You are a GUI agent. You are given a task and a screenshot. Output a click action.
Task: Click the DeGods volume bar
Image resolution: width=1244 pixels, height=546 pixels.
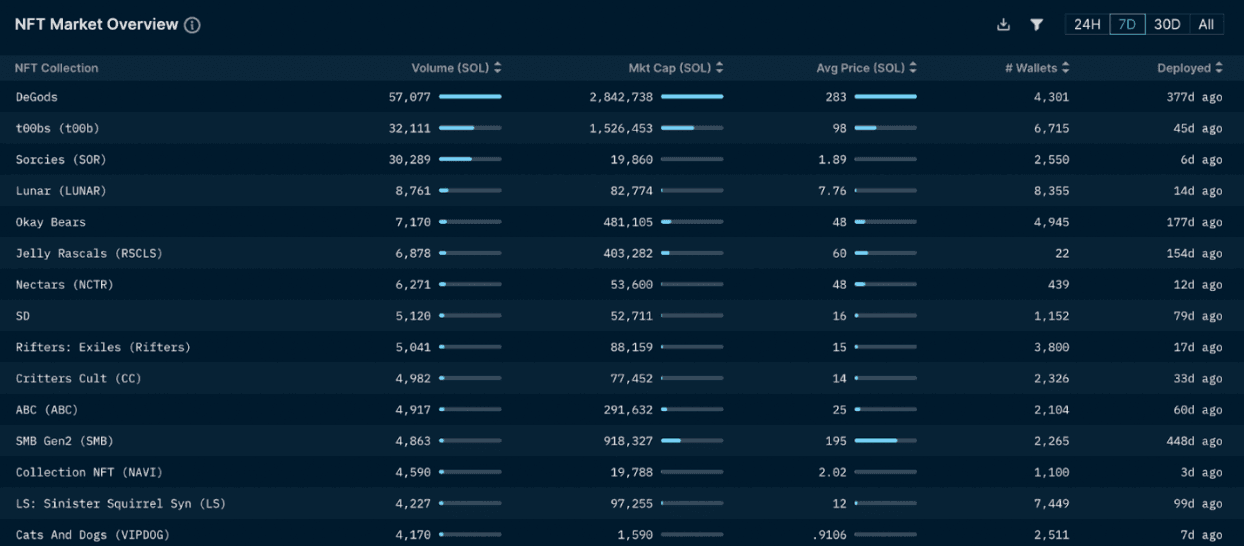470,97
